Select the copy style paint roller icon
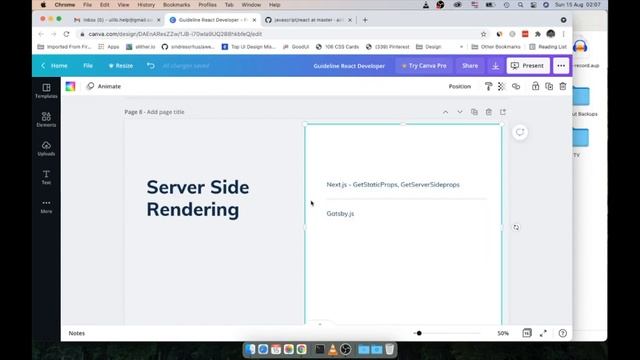This screenshot has width=640, height=360. pos(488,86)
